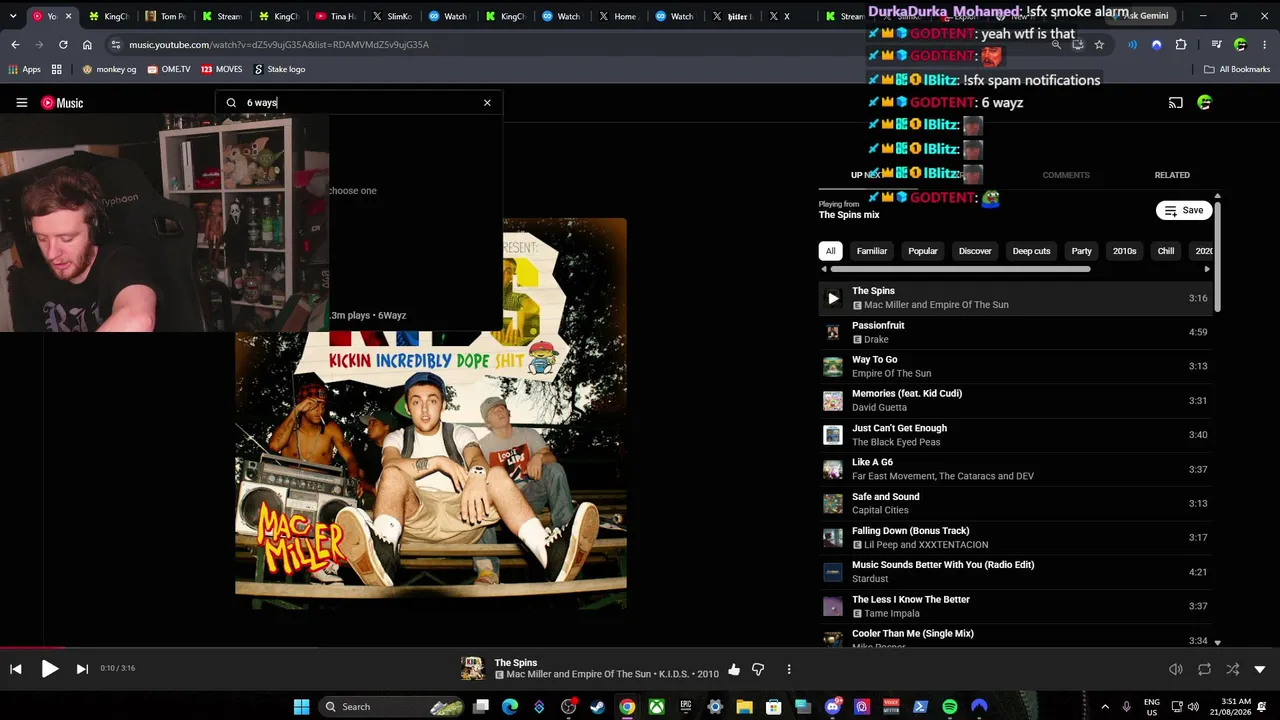Play the current song from the player bar
Screen dimensions: 1280x720
49,669
